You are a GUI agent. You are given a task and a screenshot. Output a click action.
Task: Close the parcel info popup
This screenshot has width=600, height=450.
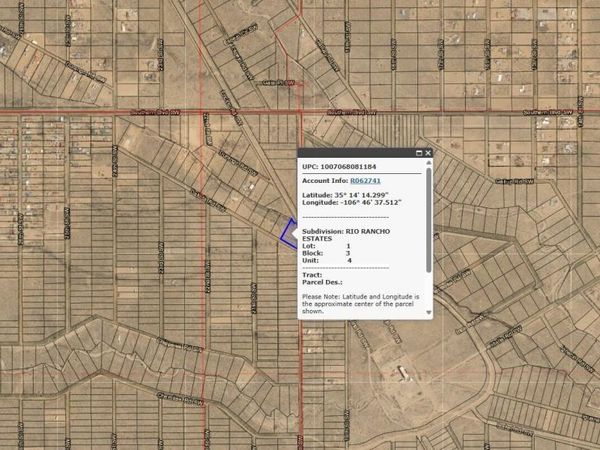(x=428, y=153)
